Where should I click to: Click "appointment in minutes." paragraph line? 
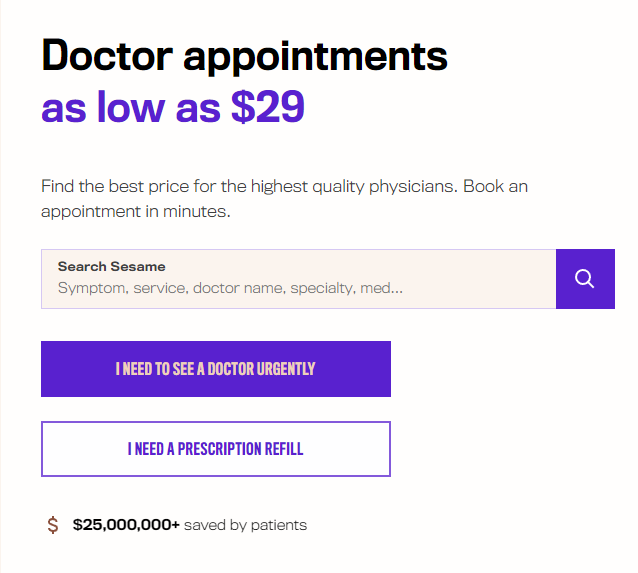pyautogui.click(x=136, y=212)
